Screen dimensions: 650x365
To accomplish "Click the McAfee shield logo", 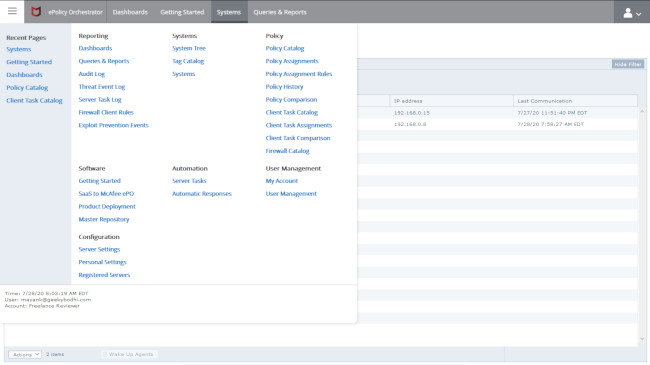I will click(x=36, y=12).
